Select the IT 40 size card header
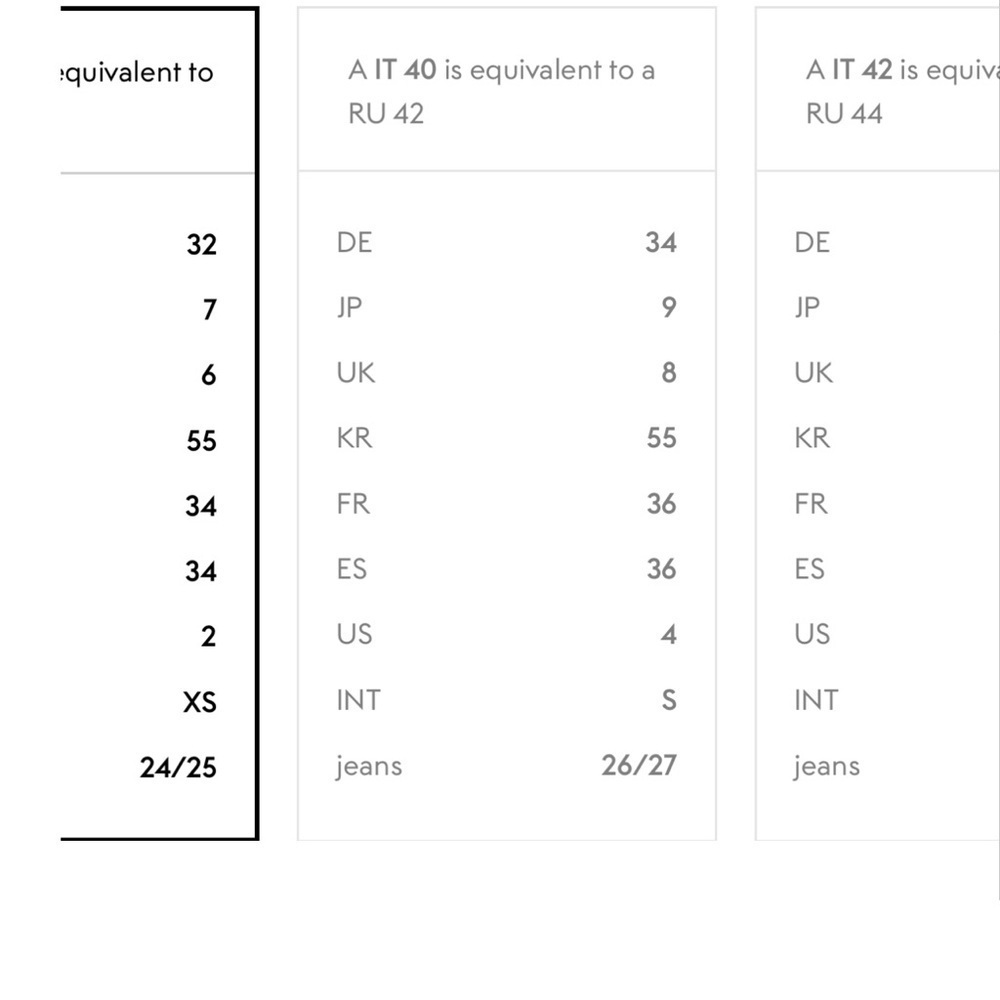 [506, 91]
